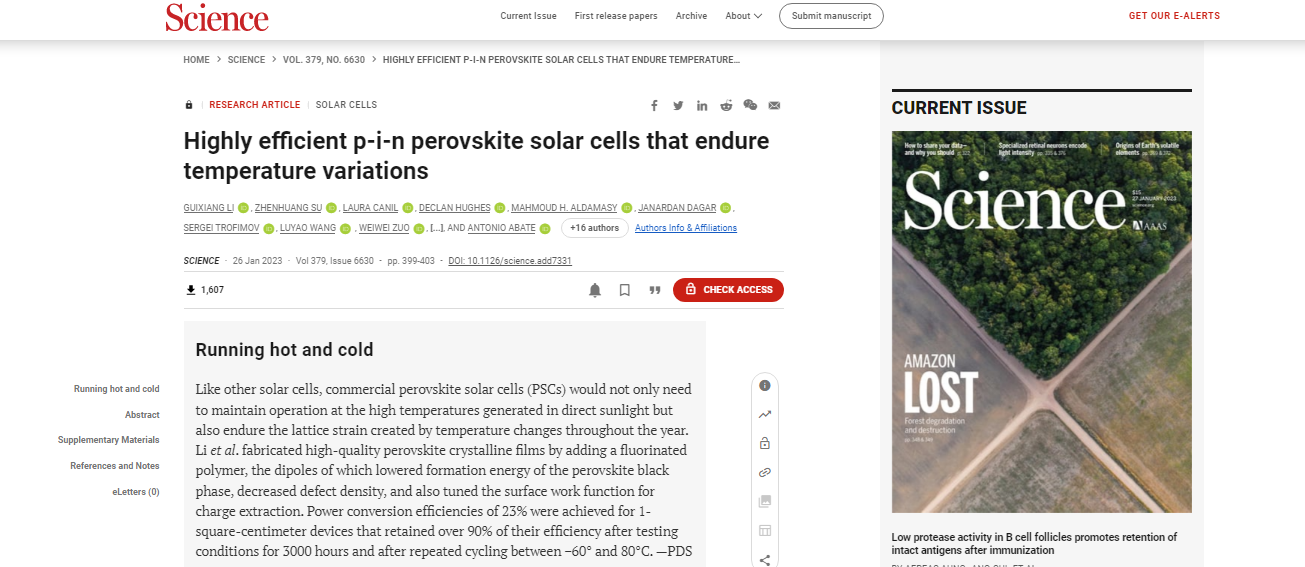Open the DOI link 10.1126/science.add7331
Image resolution: width=1305 pixels, height=567 pixels.
point(510,261)
